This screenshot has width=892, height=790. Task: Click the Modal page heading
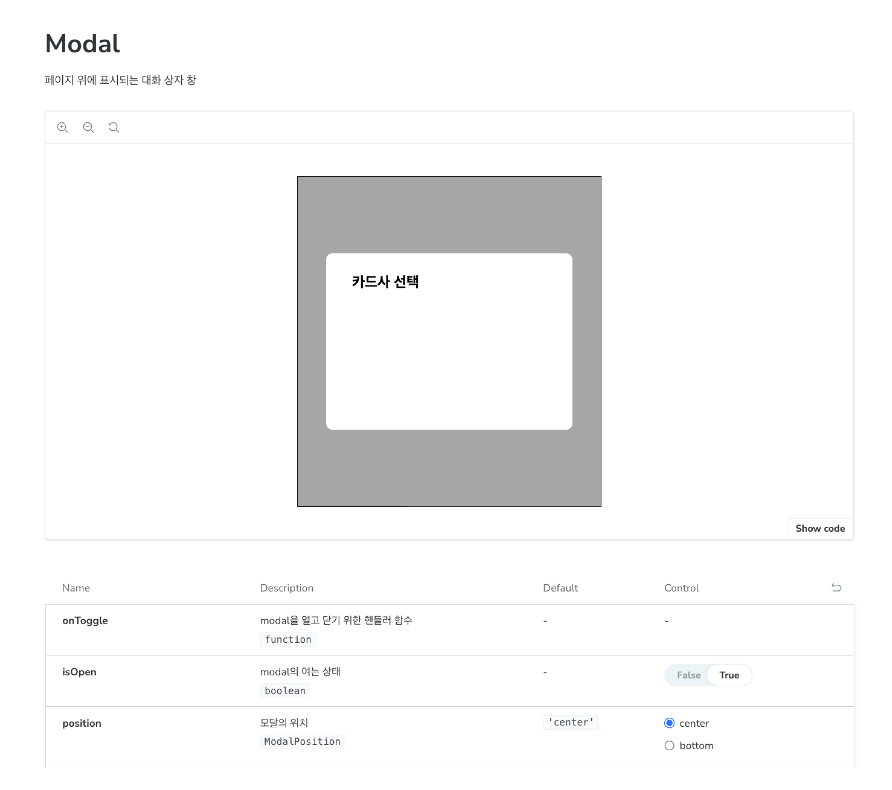(x=82, y=44)
